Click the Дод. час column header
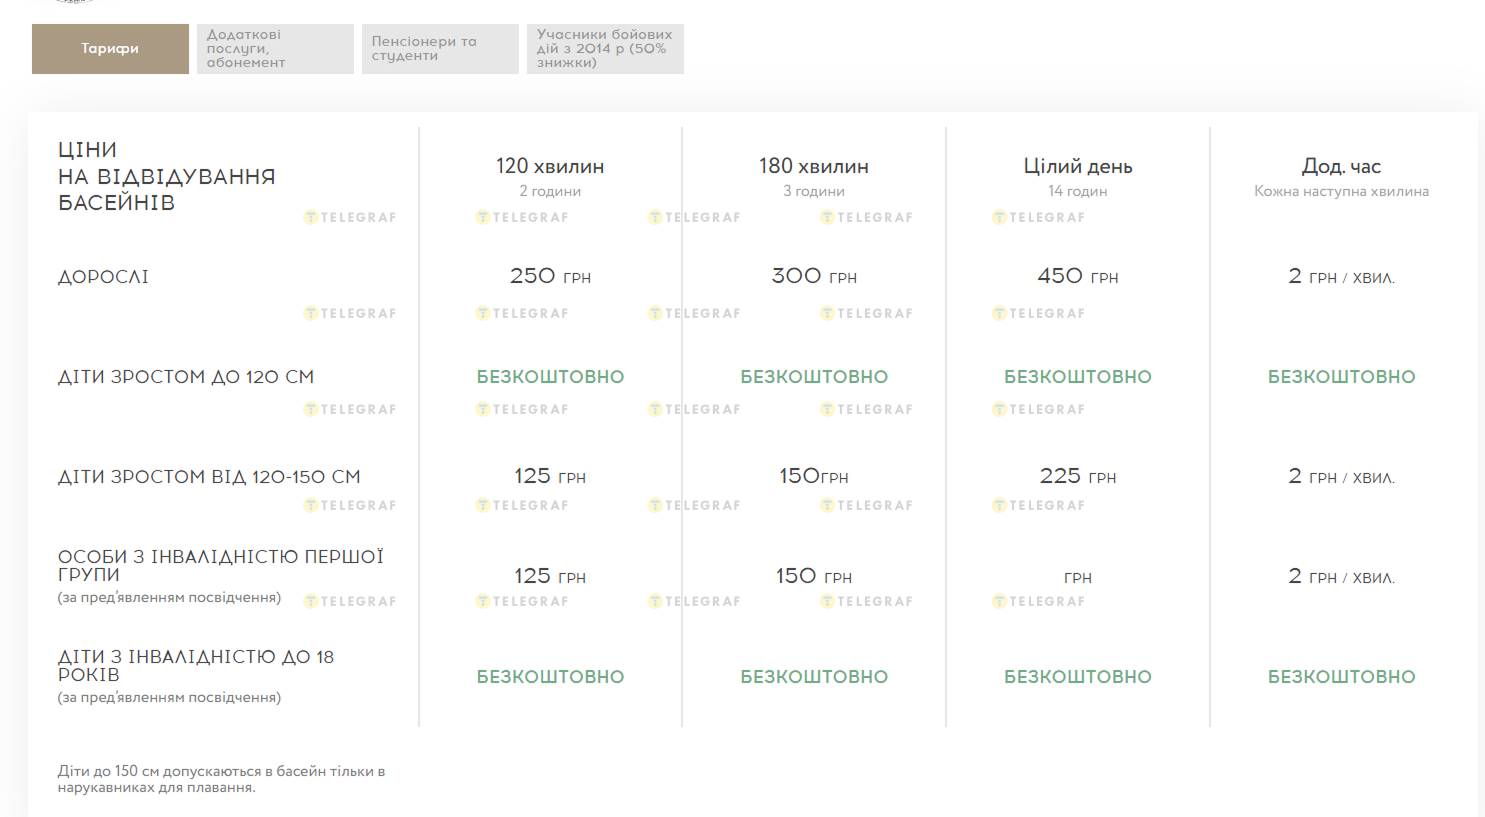 tap(1341, 167)
